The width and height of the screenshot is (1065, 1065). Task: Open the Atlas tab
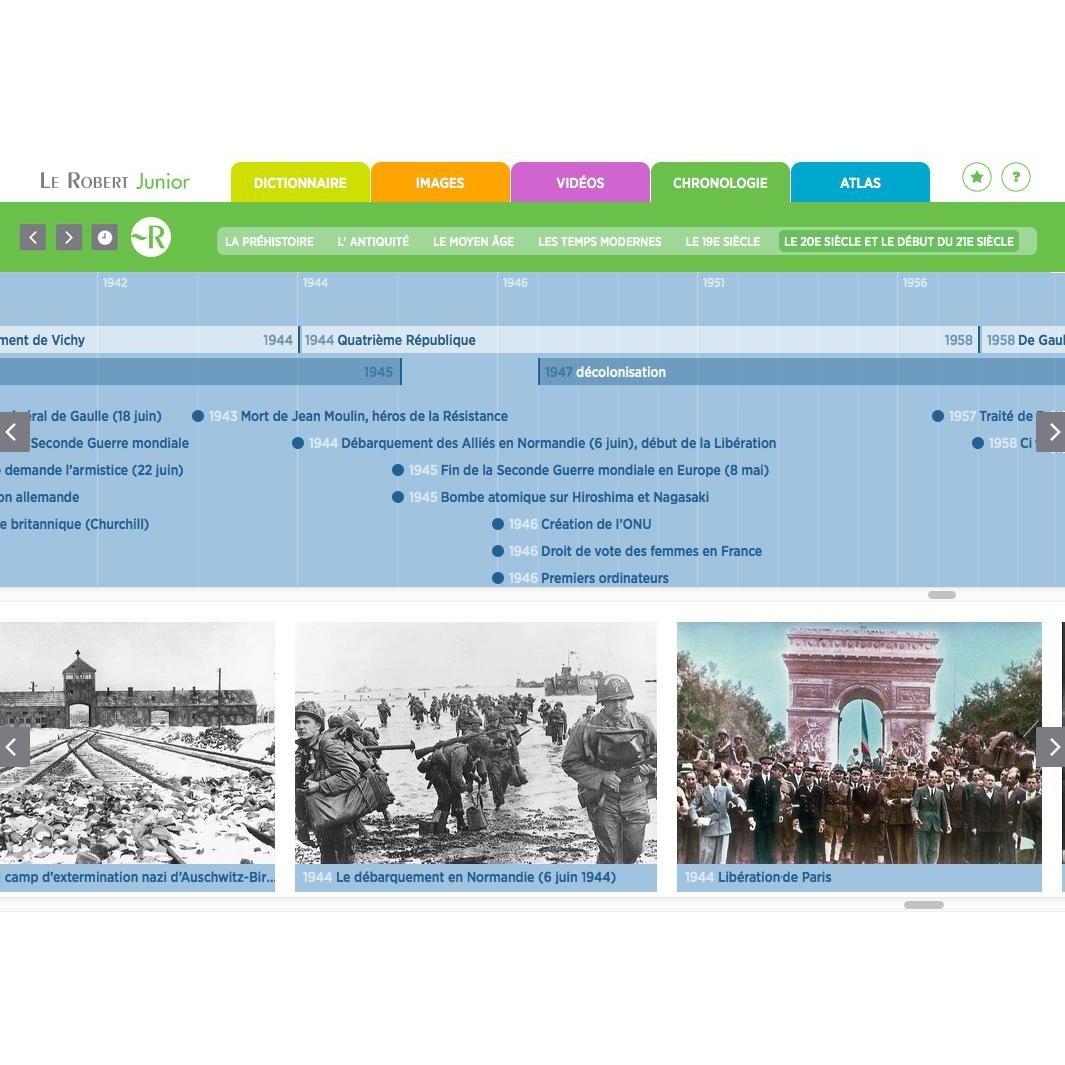(860, 183)
